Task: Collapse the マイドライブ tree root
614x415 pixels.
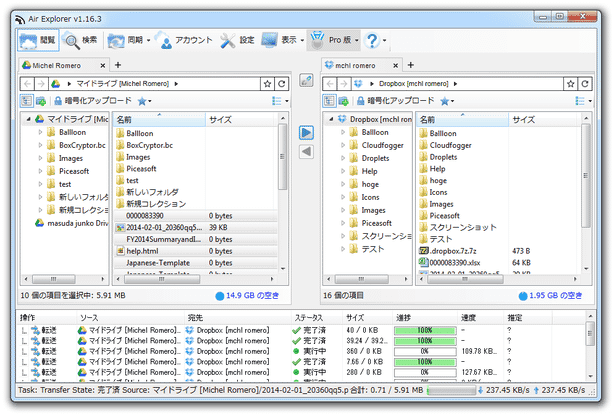Action: 28,119
